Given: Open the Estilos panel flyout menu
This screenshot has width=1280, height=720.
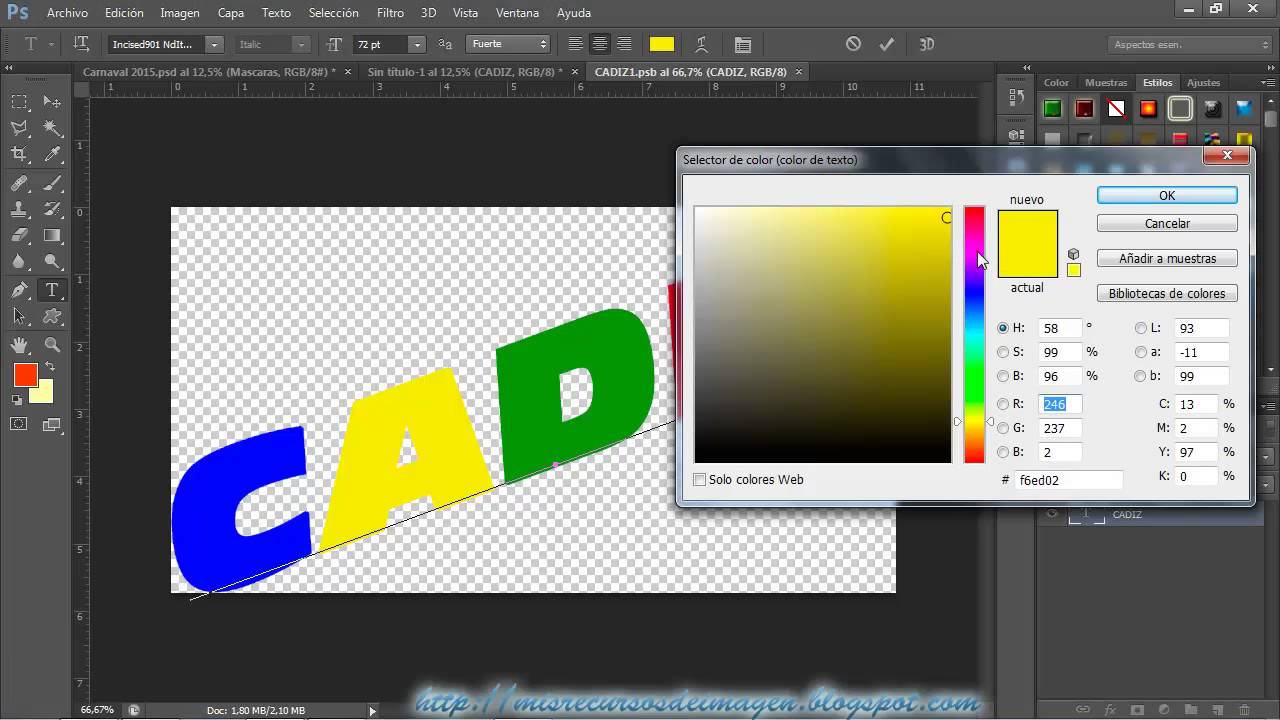Looking at the screenshot, I should coord(1267,82).
